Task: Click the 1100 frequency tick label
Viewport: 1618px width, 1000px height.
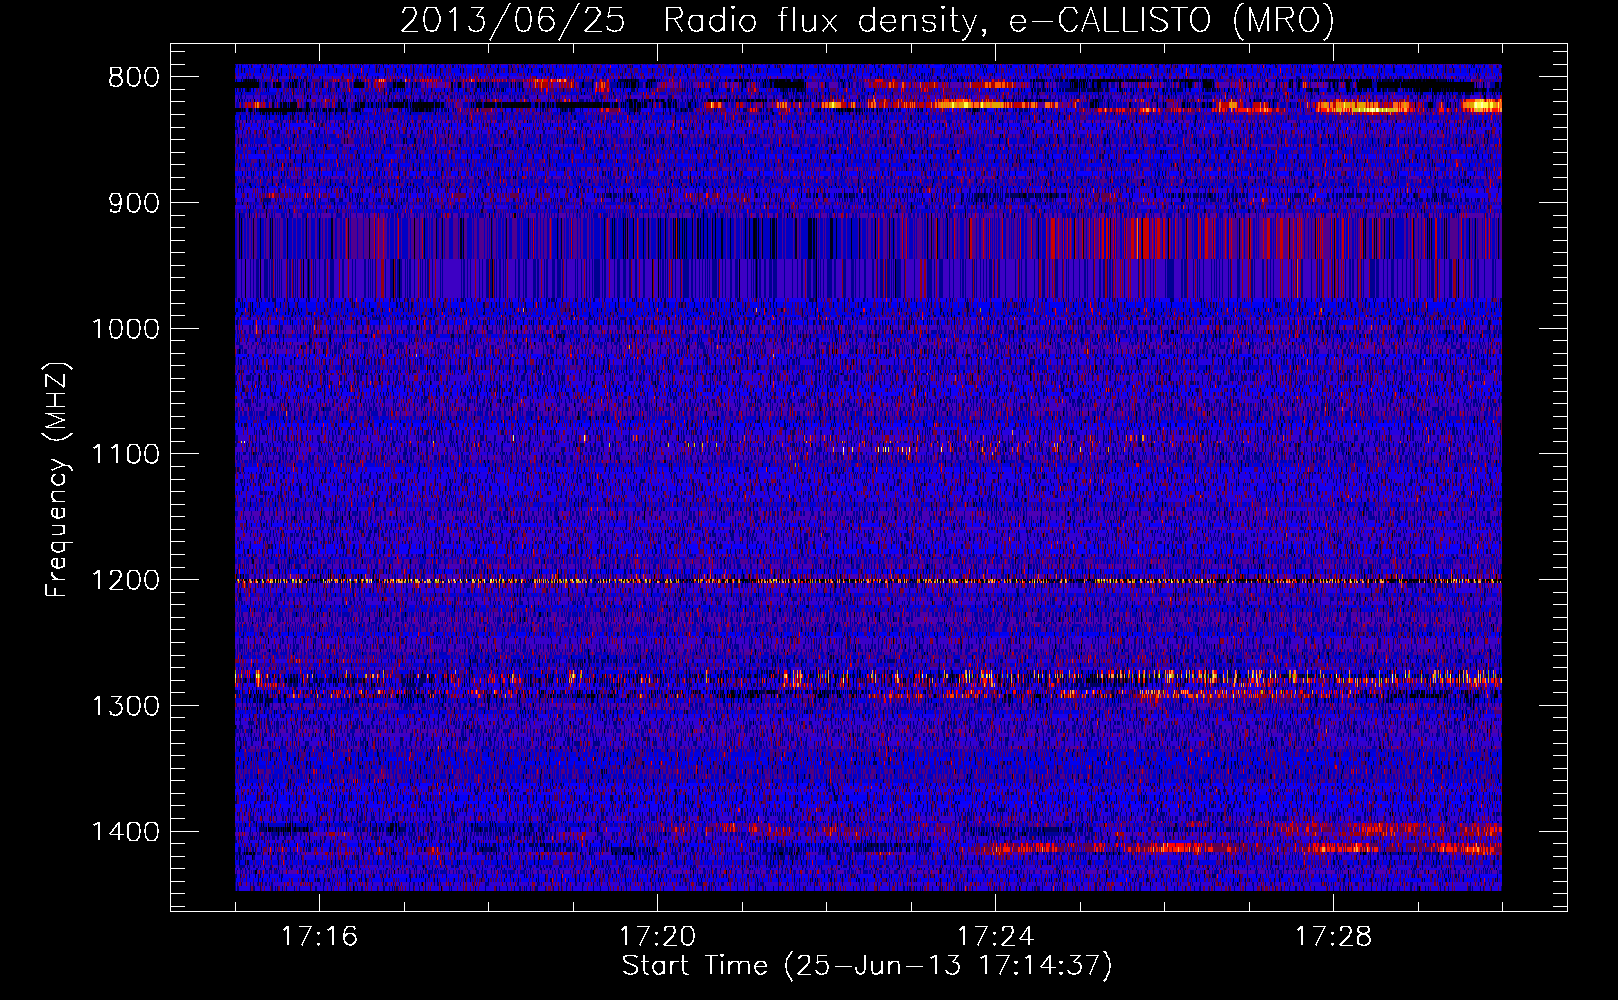Action: click(125, 455)
